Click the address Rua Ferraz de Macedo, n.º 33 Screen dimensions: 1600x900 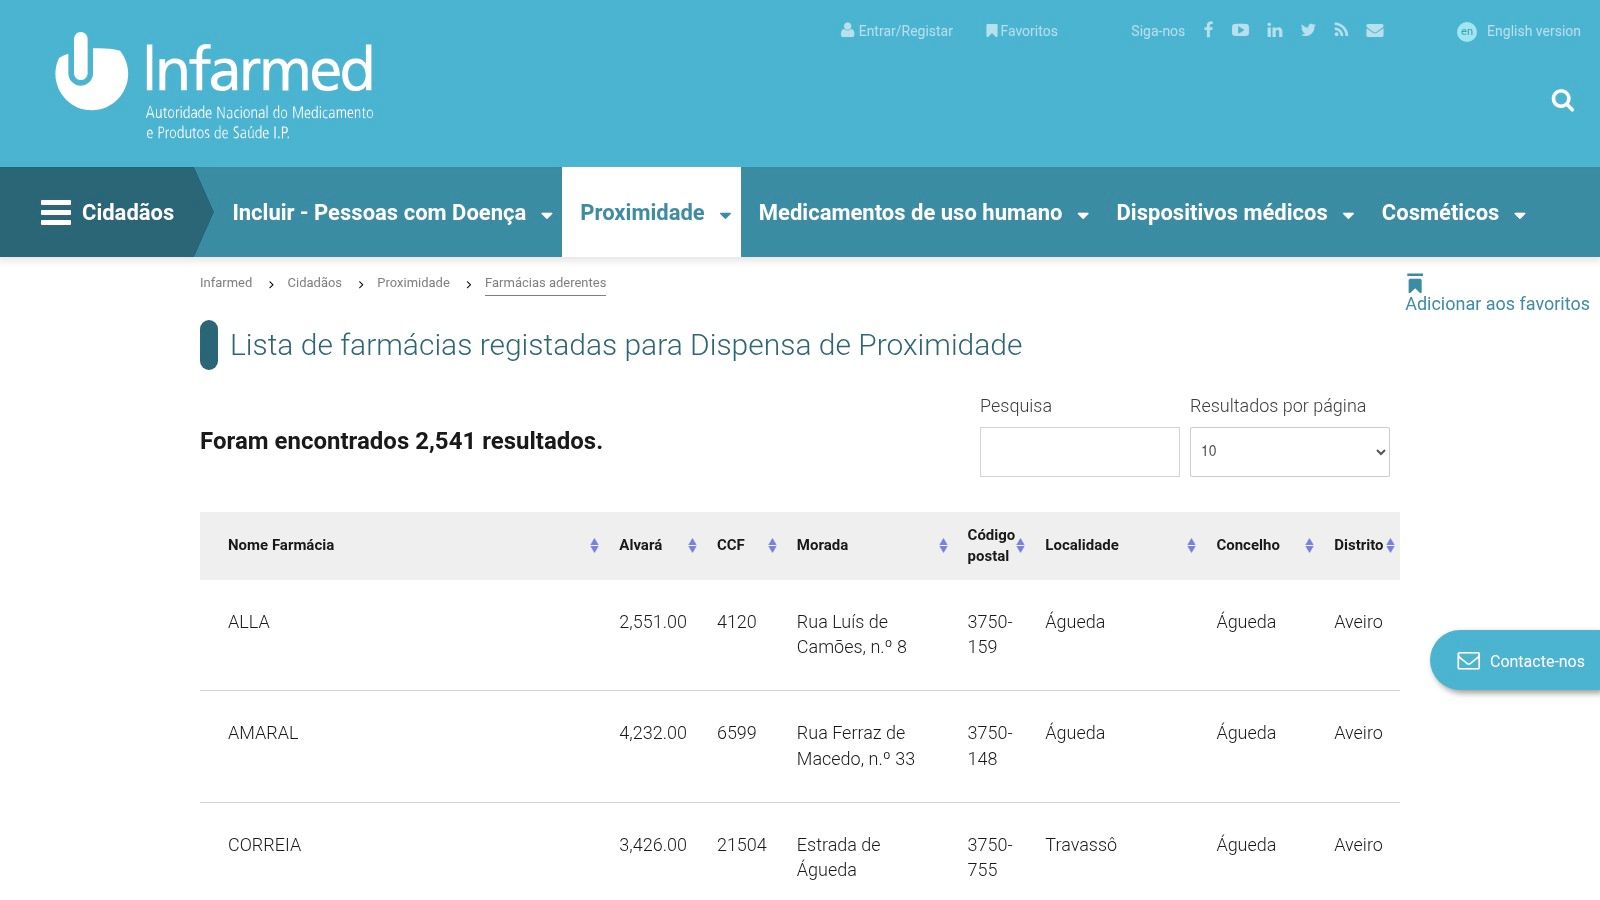[856, 746]
